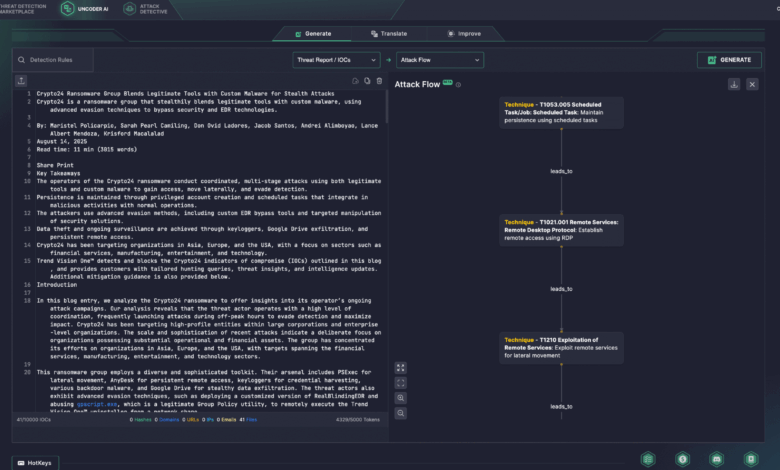Viewport: 780px width, 470px height.
Task: Click first 'leads_to' edge label
Action: coord(561,171)
